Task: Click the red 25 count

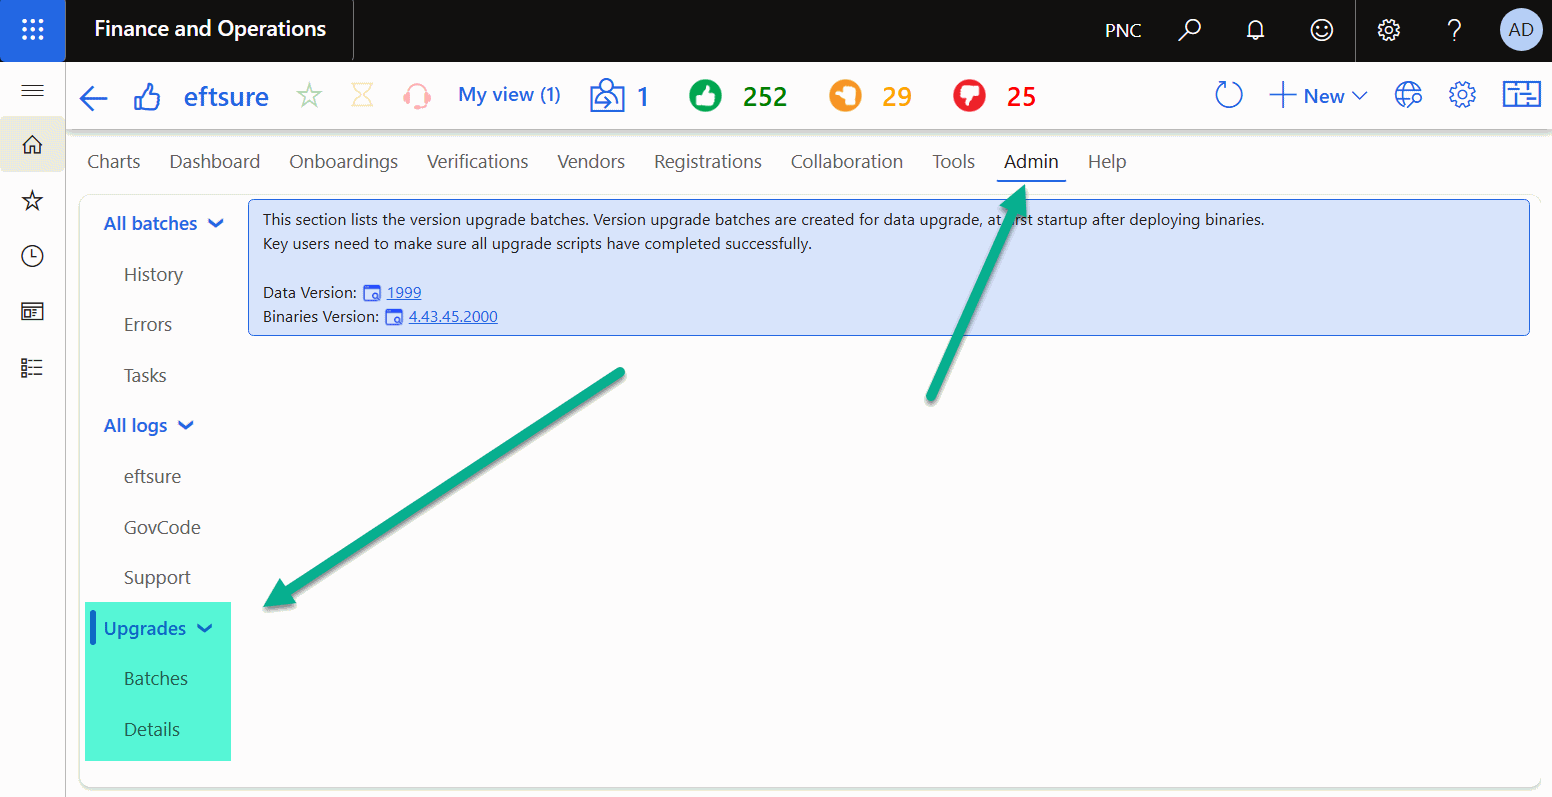Action: pyautogui.click(x=1021, y=97)
